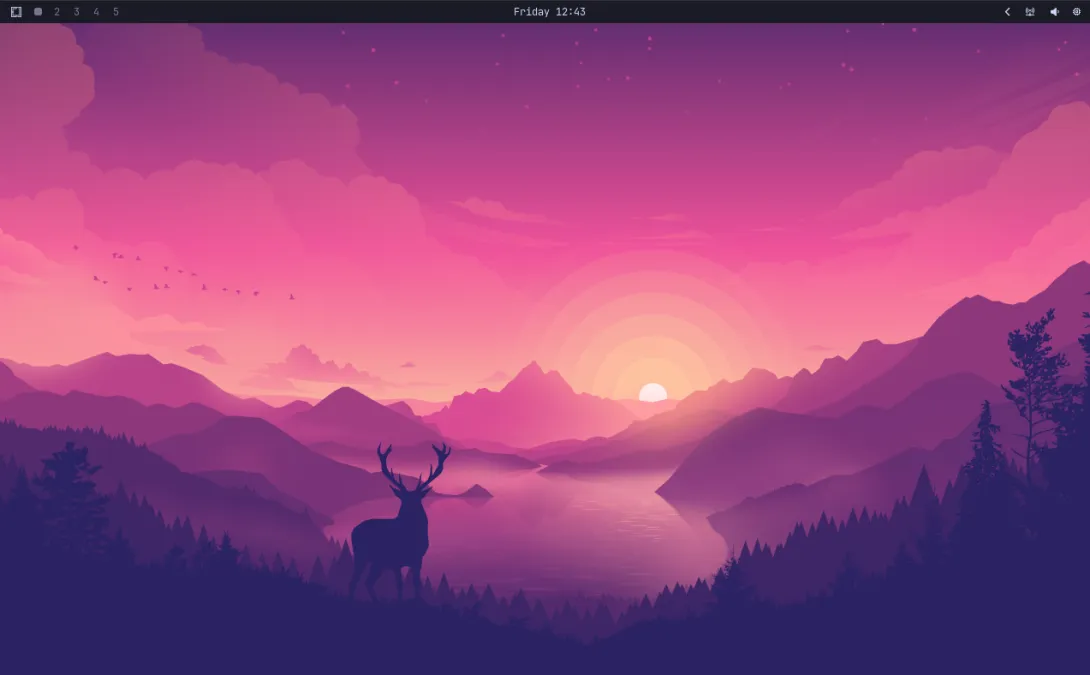
Task: Click the setting sun on the wallpaper
Action: coord(653,392)
